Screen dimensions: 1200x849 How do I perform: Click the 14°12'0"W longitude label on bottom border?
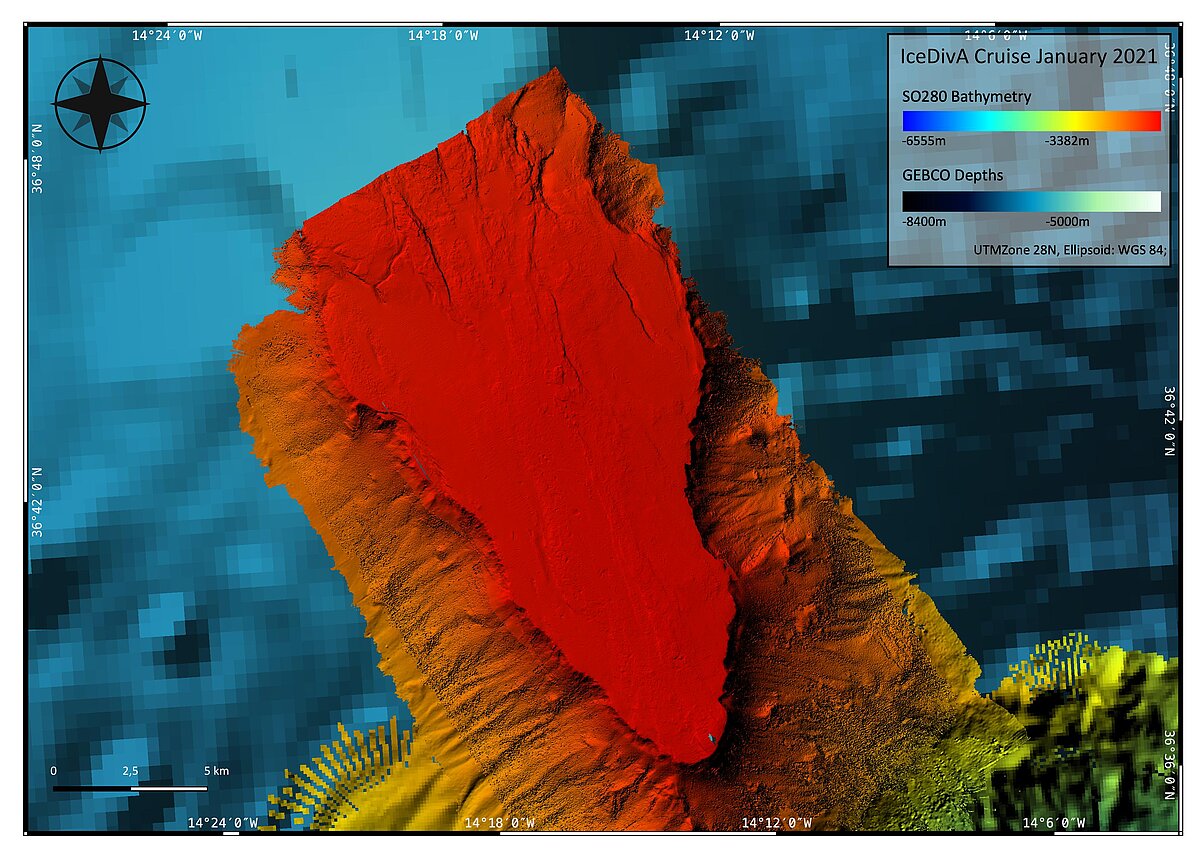tap(776, 823)
